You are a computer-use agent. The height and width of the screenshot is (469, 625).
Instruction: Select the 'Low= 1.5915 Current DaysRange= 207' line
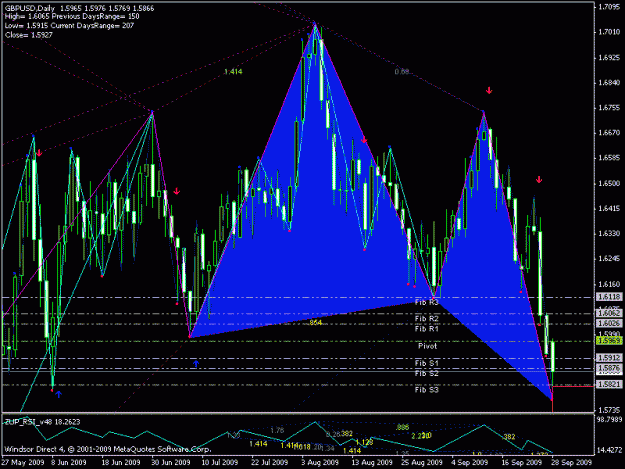(x=69, y=26)
